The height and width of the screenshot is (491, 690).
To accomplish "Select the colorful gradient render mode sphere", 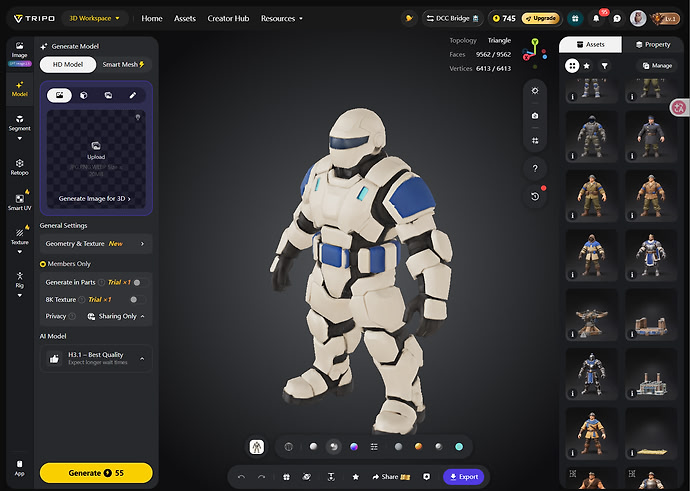I will point(354,447).
